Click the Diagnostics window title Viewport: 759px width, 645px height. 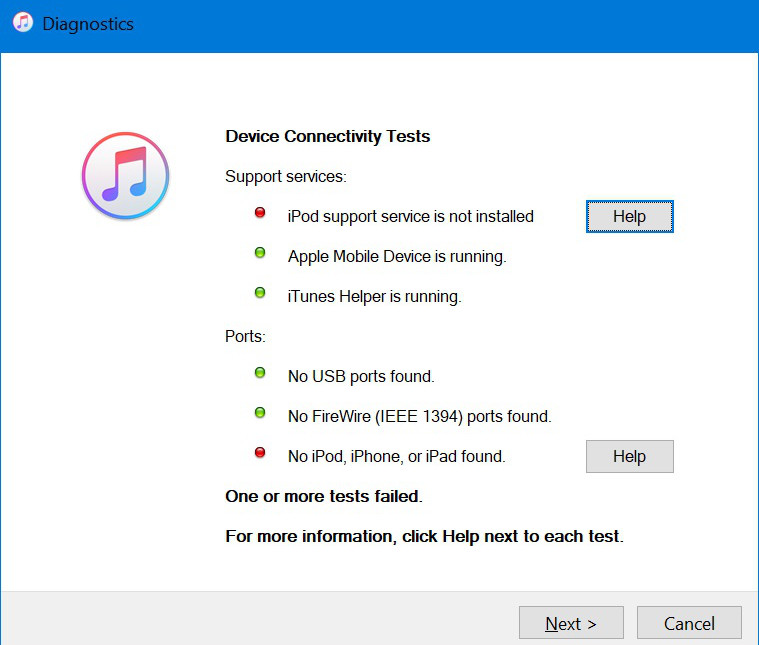point(88,24)
